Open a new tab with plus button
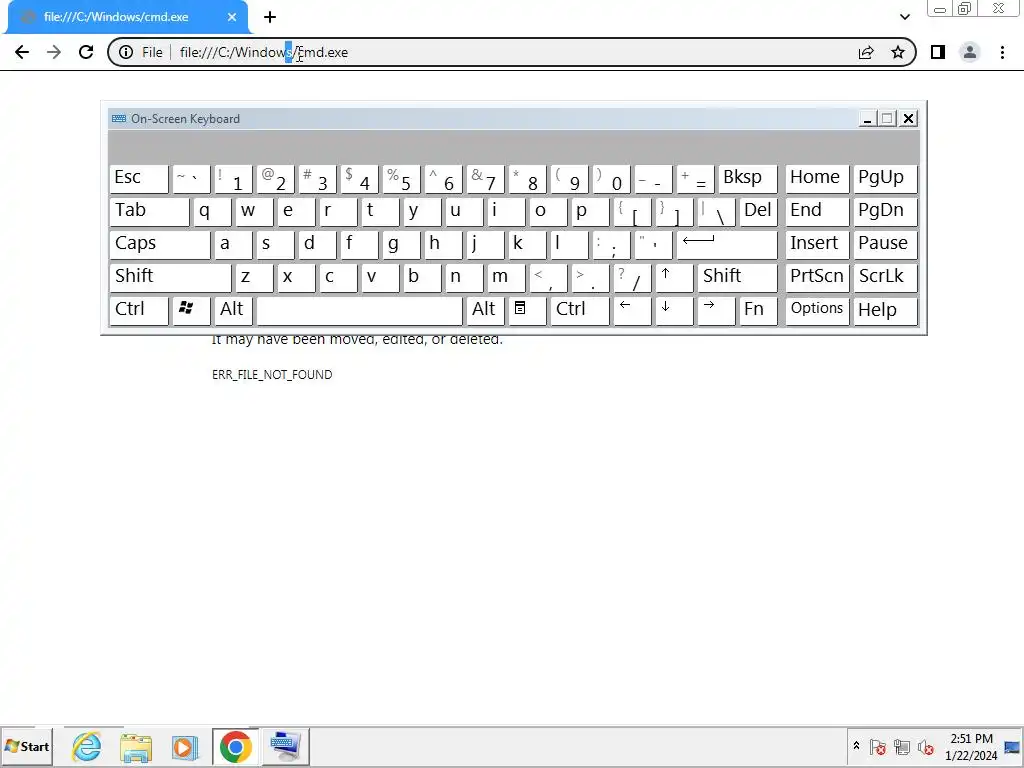1024x768 pixels. 270,17
